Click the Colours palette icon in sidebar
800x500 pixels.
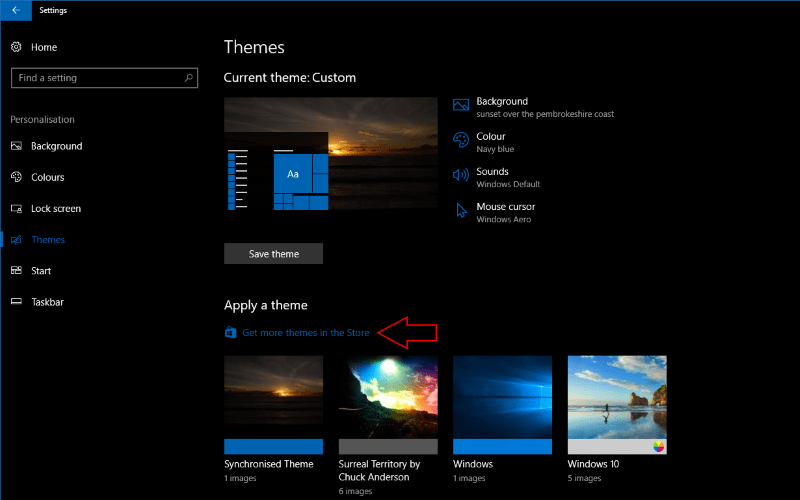click(x=16, y=177)
